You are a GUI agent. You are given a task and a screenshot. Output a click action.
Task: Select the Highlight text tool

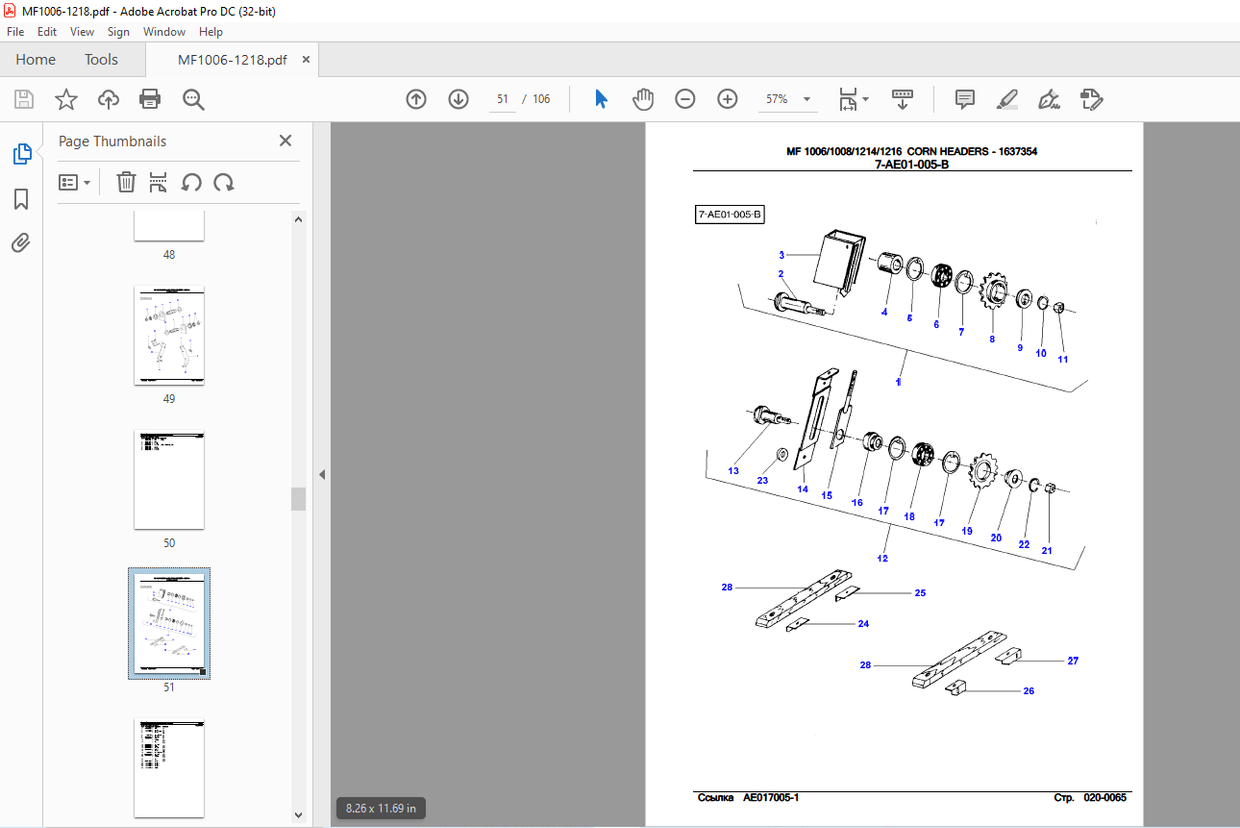pos(1007,99)
